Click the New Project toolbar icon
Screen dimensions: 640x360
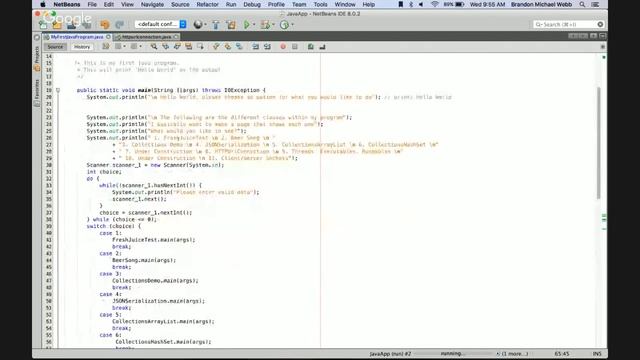tap(57, 25)
